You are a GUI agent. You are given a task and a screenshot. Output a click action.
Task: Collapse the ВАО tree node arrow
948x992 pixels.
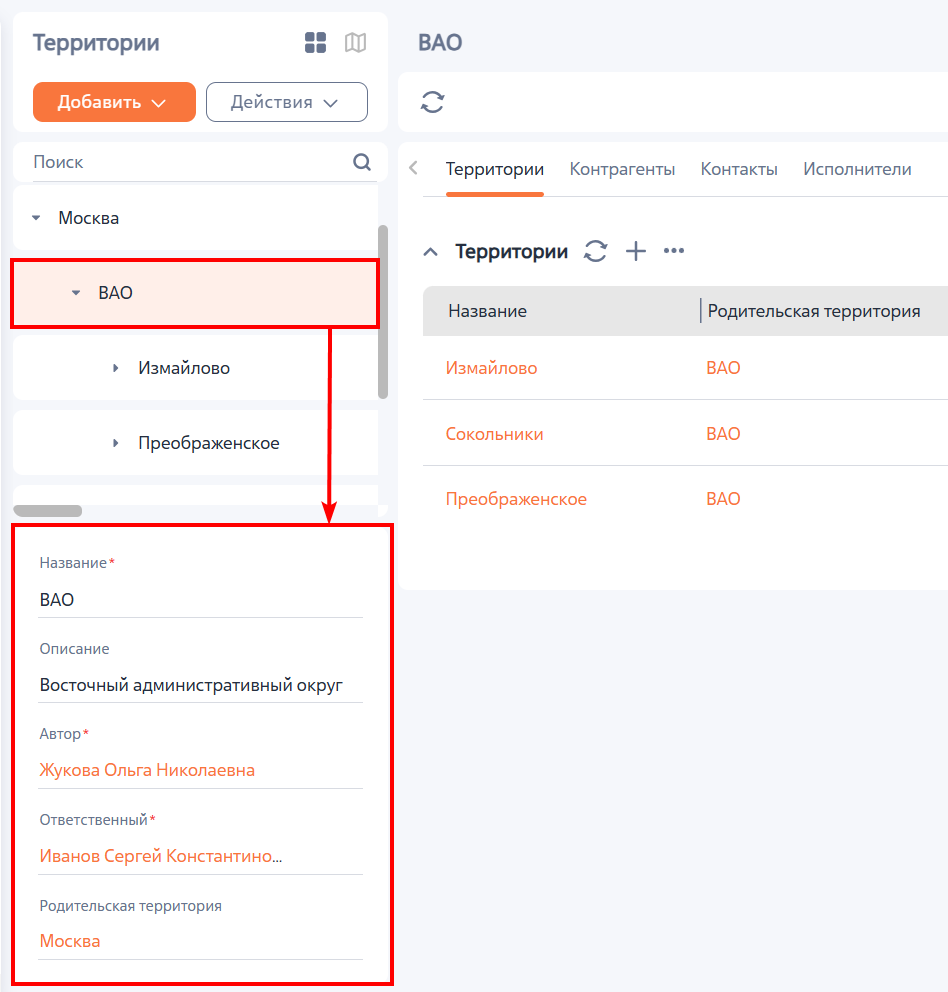pyautogui.click(x=76, y=293)
